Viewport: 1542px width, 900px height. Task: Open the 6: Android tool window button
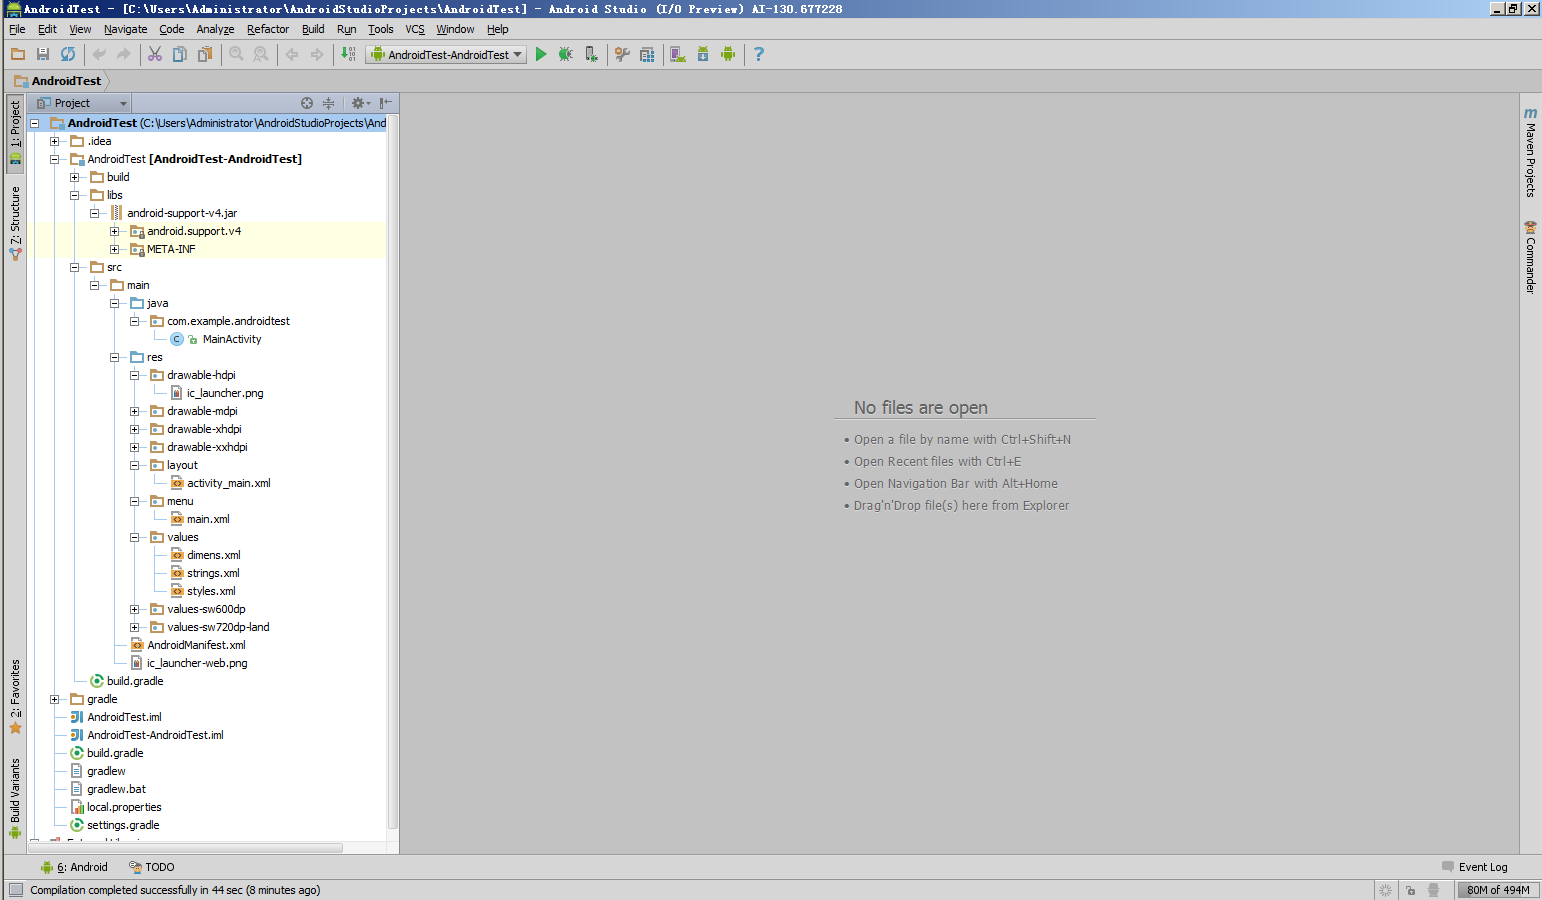[74, 867]
